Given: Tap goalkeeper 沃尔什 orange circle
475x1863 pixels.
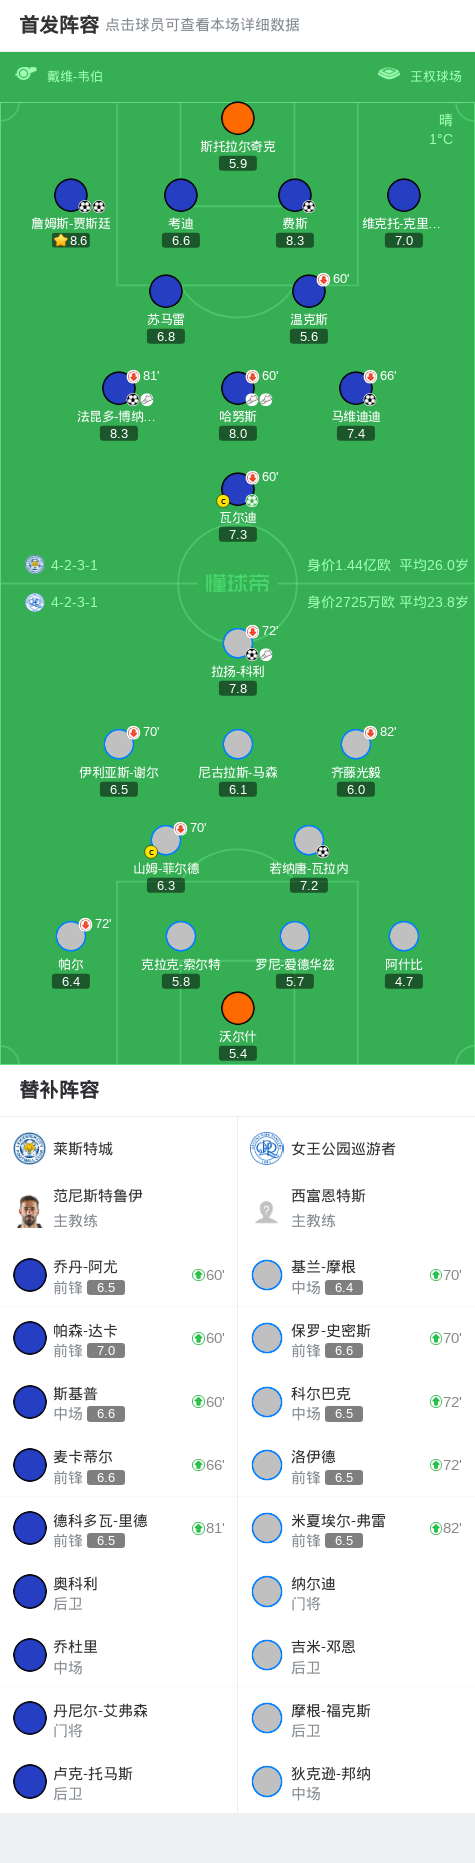Looking at the screenshot, I should [x=238, y=1008].
